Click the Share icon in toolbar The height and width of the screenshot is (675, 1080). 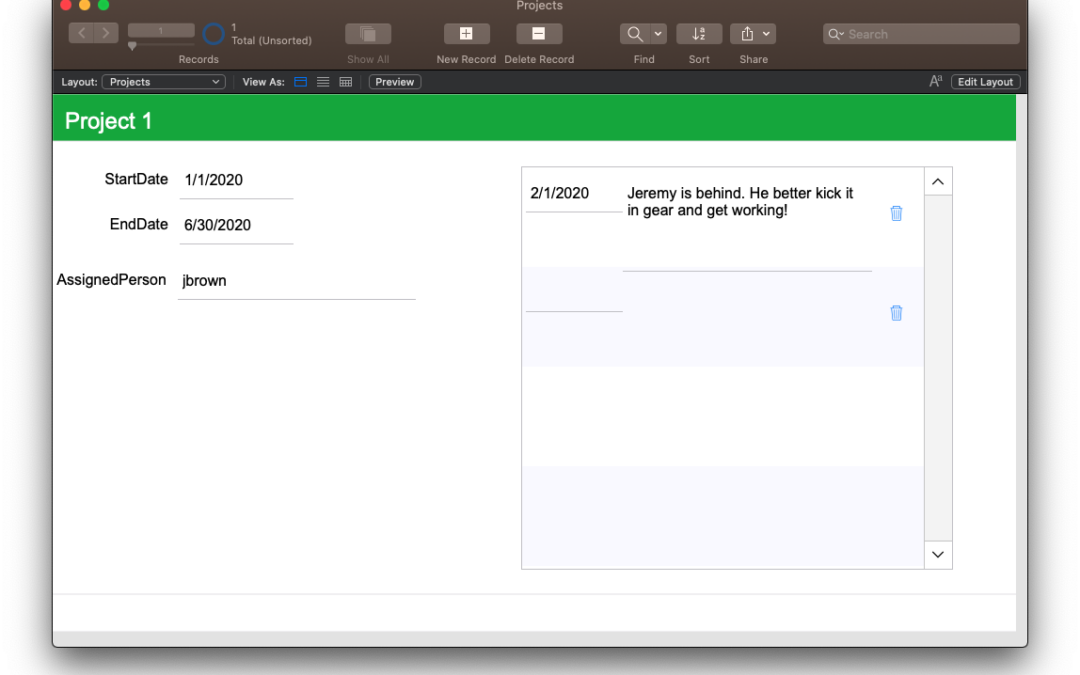coord(746,34)
